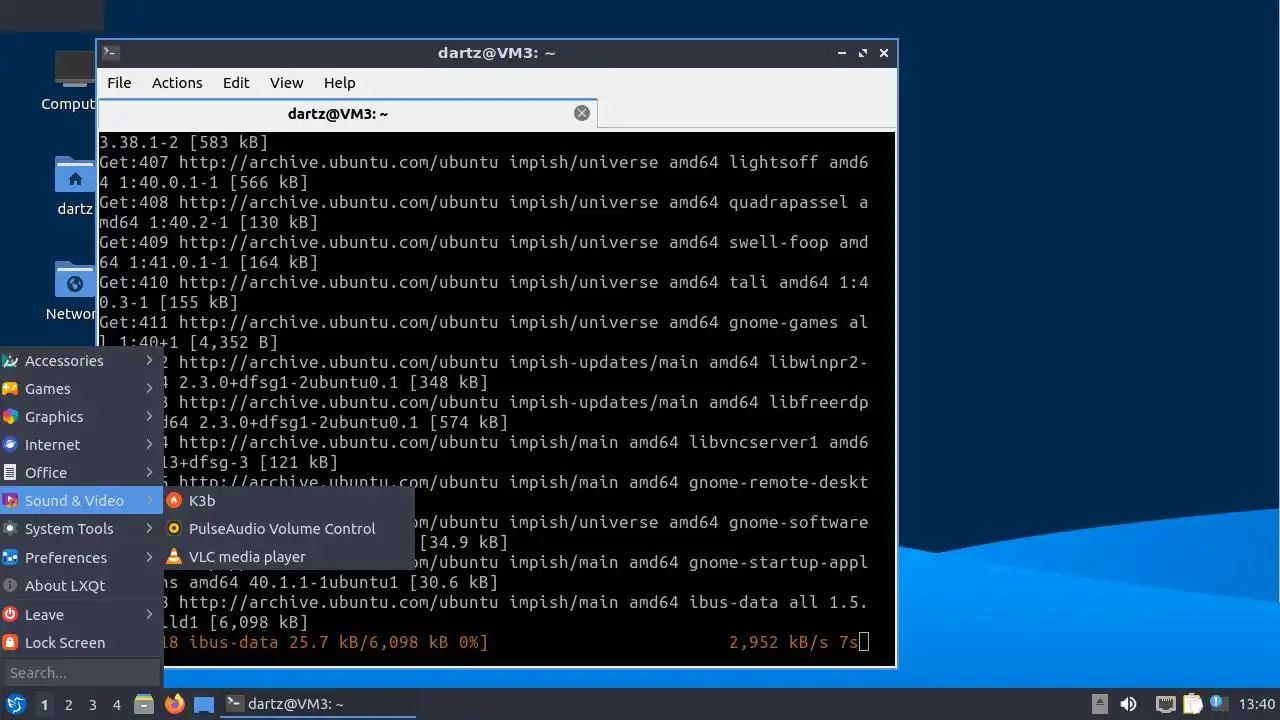1280x720 pixels.
Task: Expand the Sound & Video submenu arrow
Action: click(x=149, y=500)
